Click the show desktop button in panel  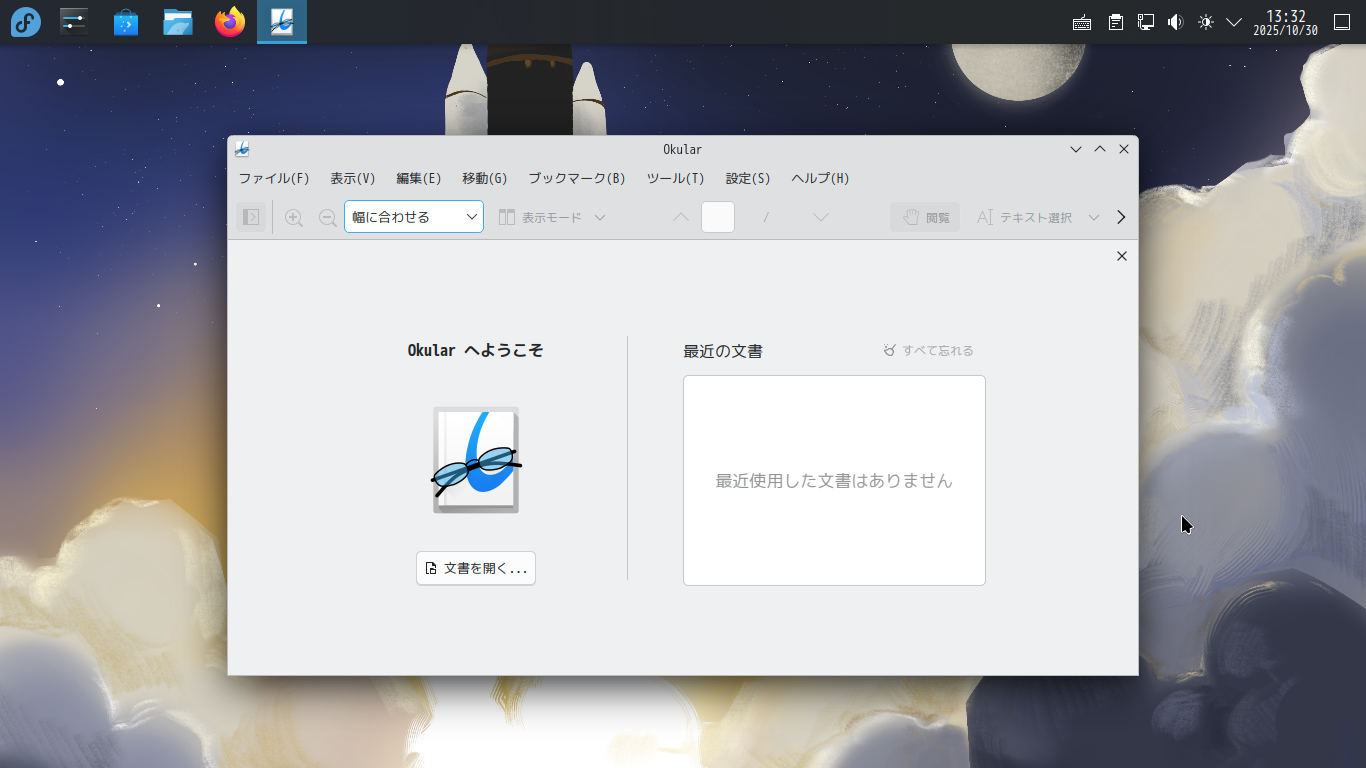click(1342, 22)
